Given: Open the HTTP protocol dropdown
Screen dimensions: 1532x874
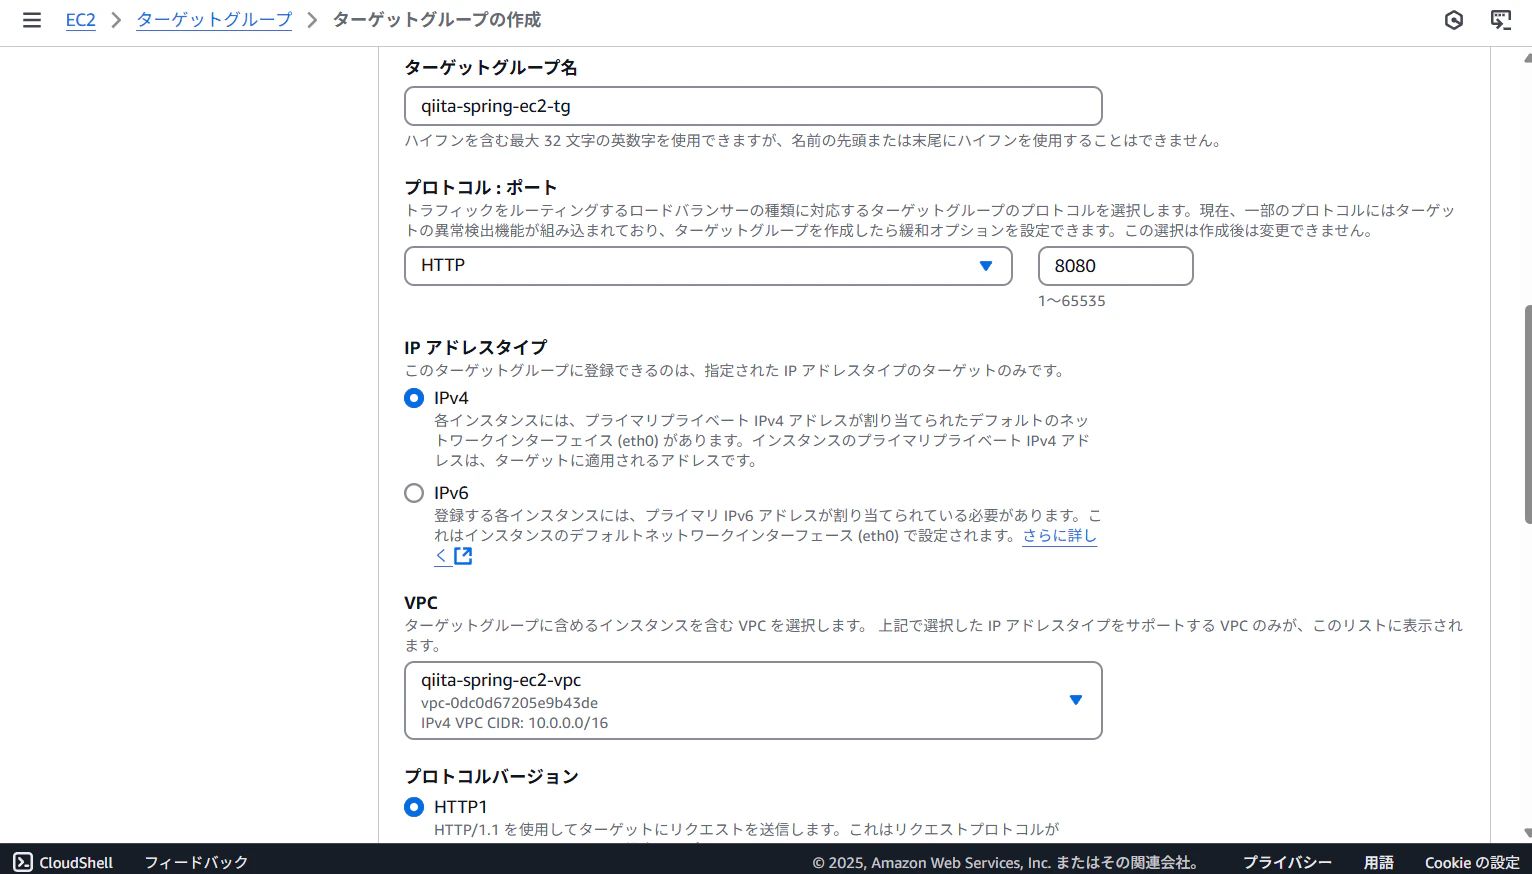Looking at the screenshot, I should click(x=708, y=266).
